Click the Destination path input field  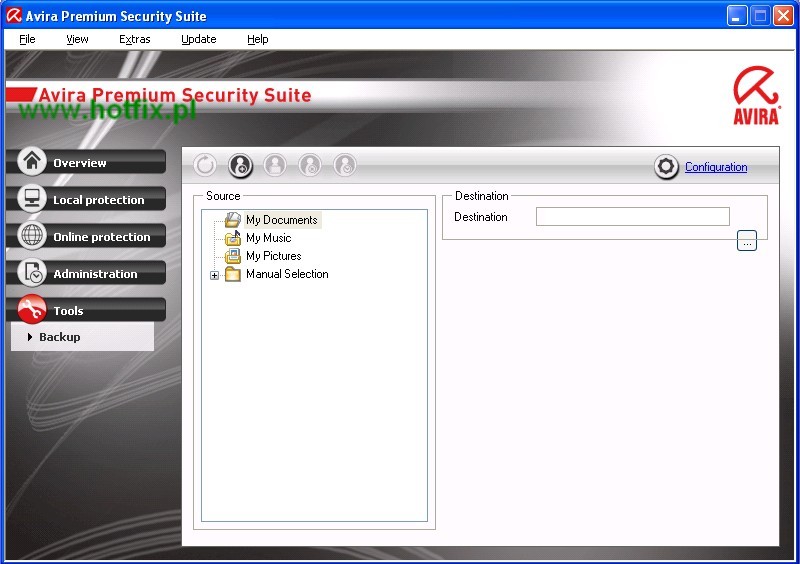[632, 217]
